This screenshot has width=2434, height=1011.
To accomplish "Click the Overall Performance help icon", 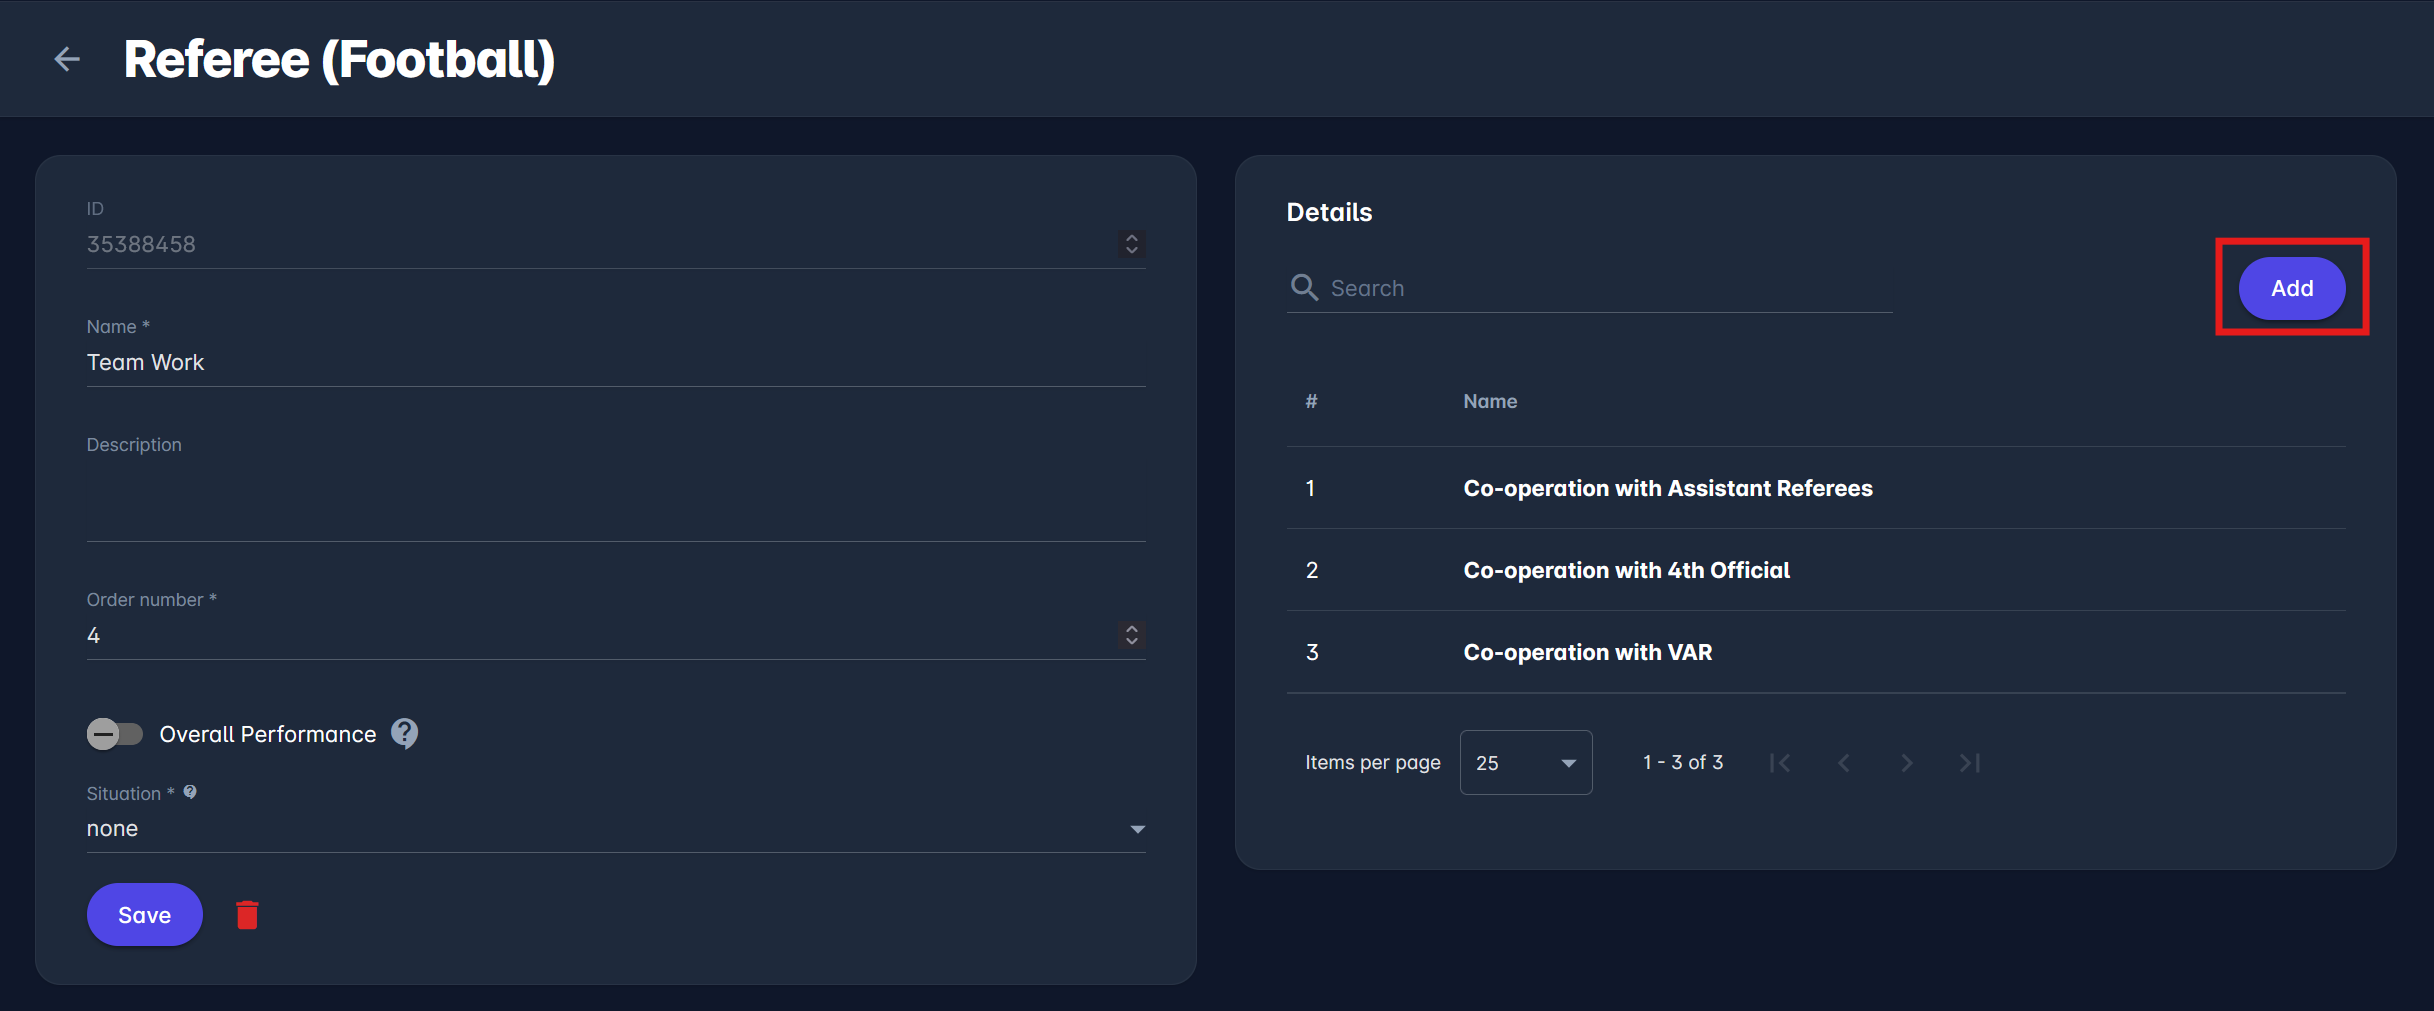I will pyautogui.click(x=404, y=734).
